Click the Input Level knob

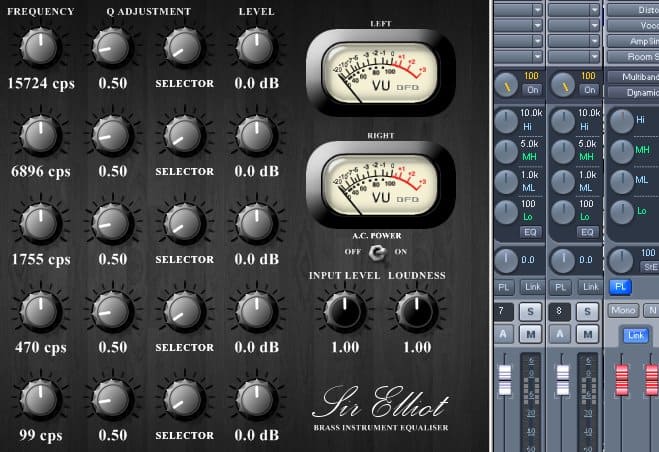click(x=343, y=312)
